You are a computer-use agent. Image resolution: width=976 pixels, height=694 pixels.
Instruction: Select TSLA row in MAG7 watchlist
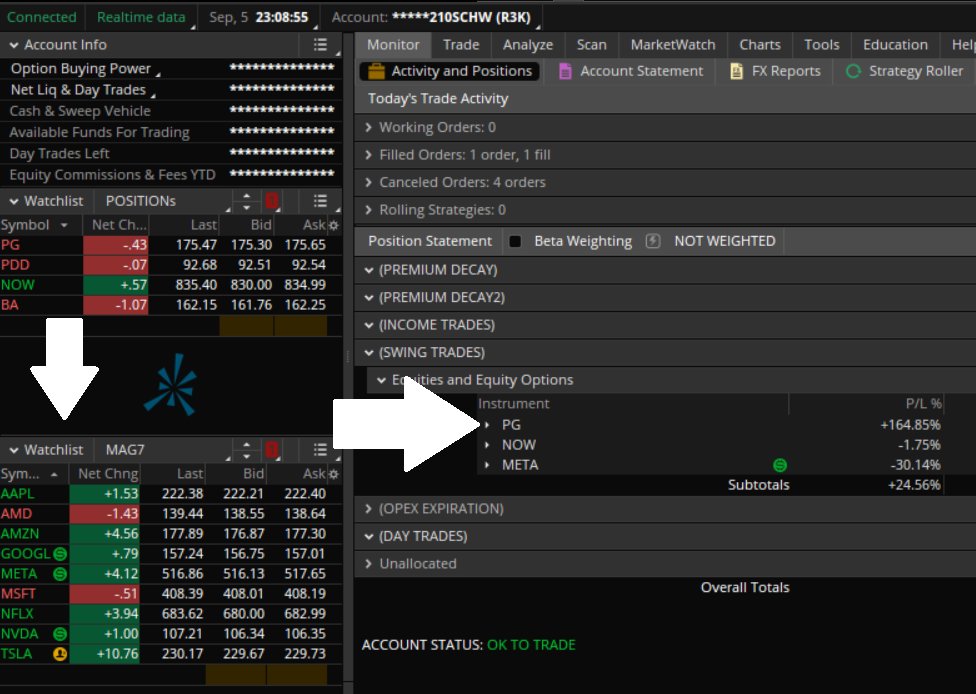(x=171, y=654)
